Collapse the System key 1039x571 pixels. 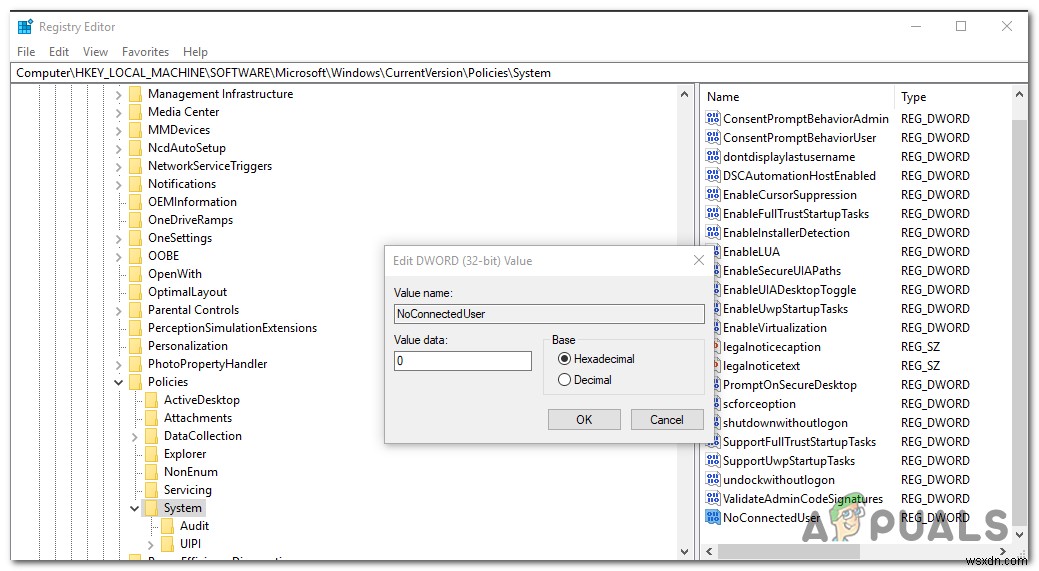tap(135, 508)
